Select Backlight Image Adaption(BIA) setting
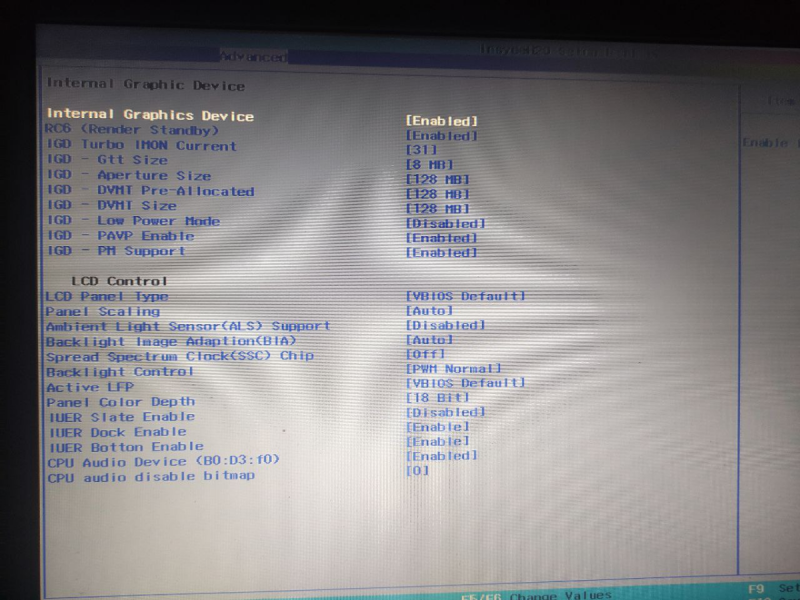 point(171,341)
